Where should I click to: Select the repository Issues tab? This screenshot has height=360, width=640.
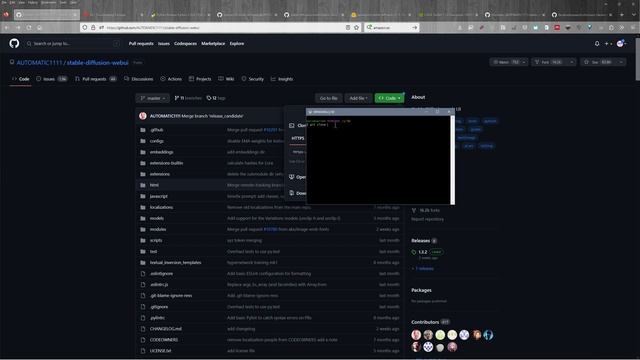tap(51, 79)
